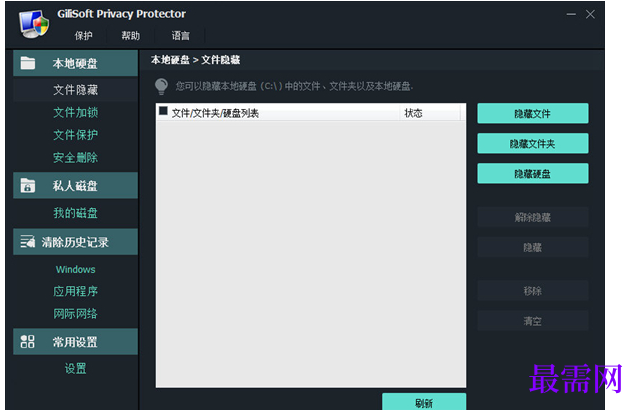641x410 pixels.
Task: Tick the select-all checkbox in the list header
Action: [163, 111]
